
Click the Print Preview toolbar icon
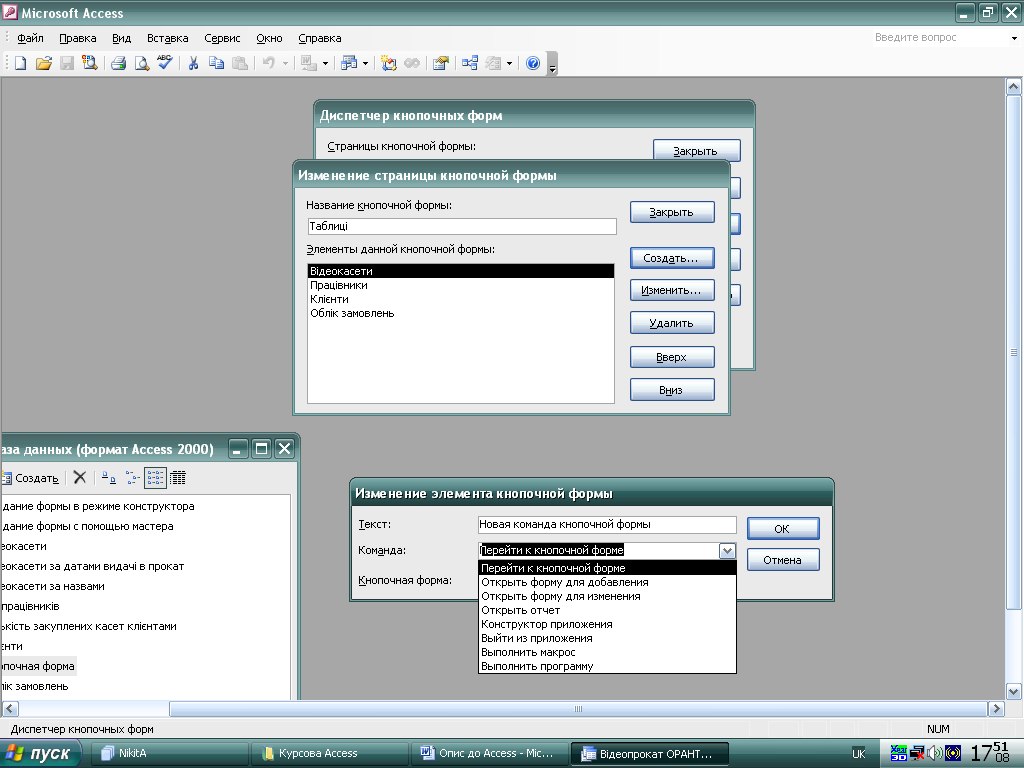(x=141, y=63)
